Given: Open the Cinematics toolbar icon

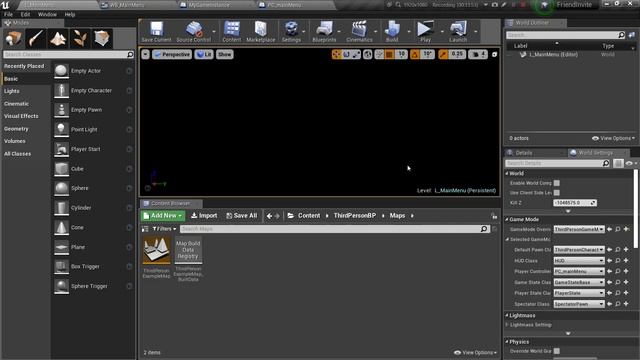Looking at the screenshot, I should pos(359,31).
